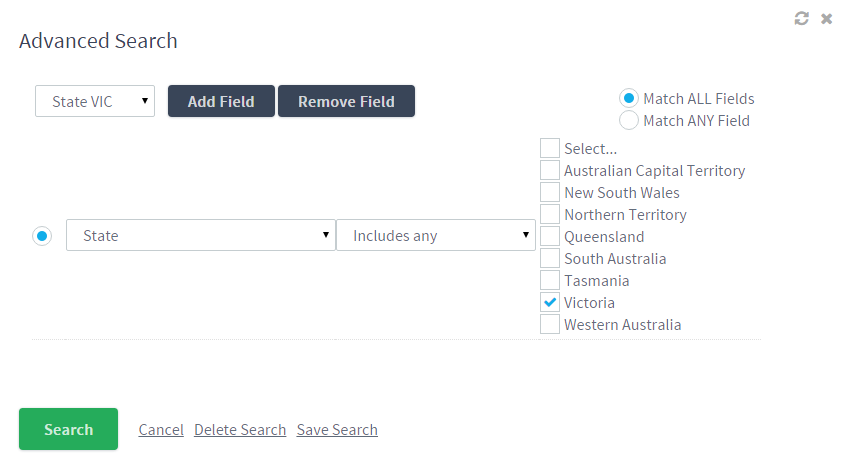Click the Add Field button
Viewport: 843px width, 464px height.
(x=221, y=101)
